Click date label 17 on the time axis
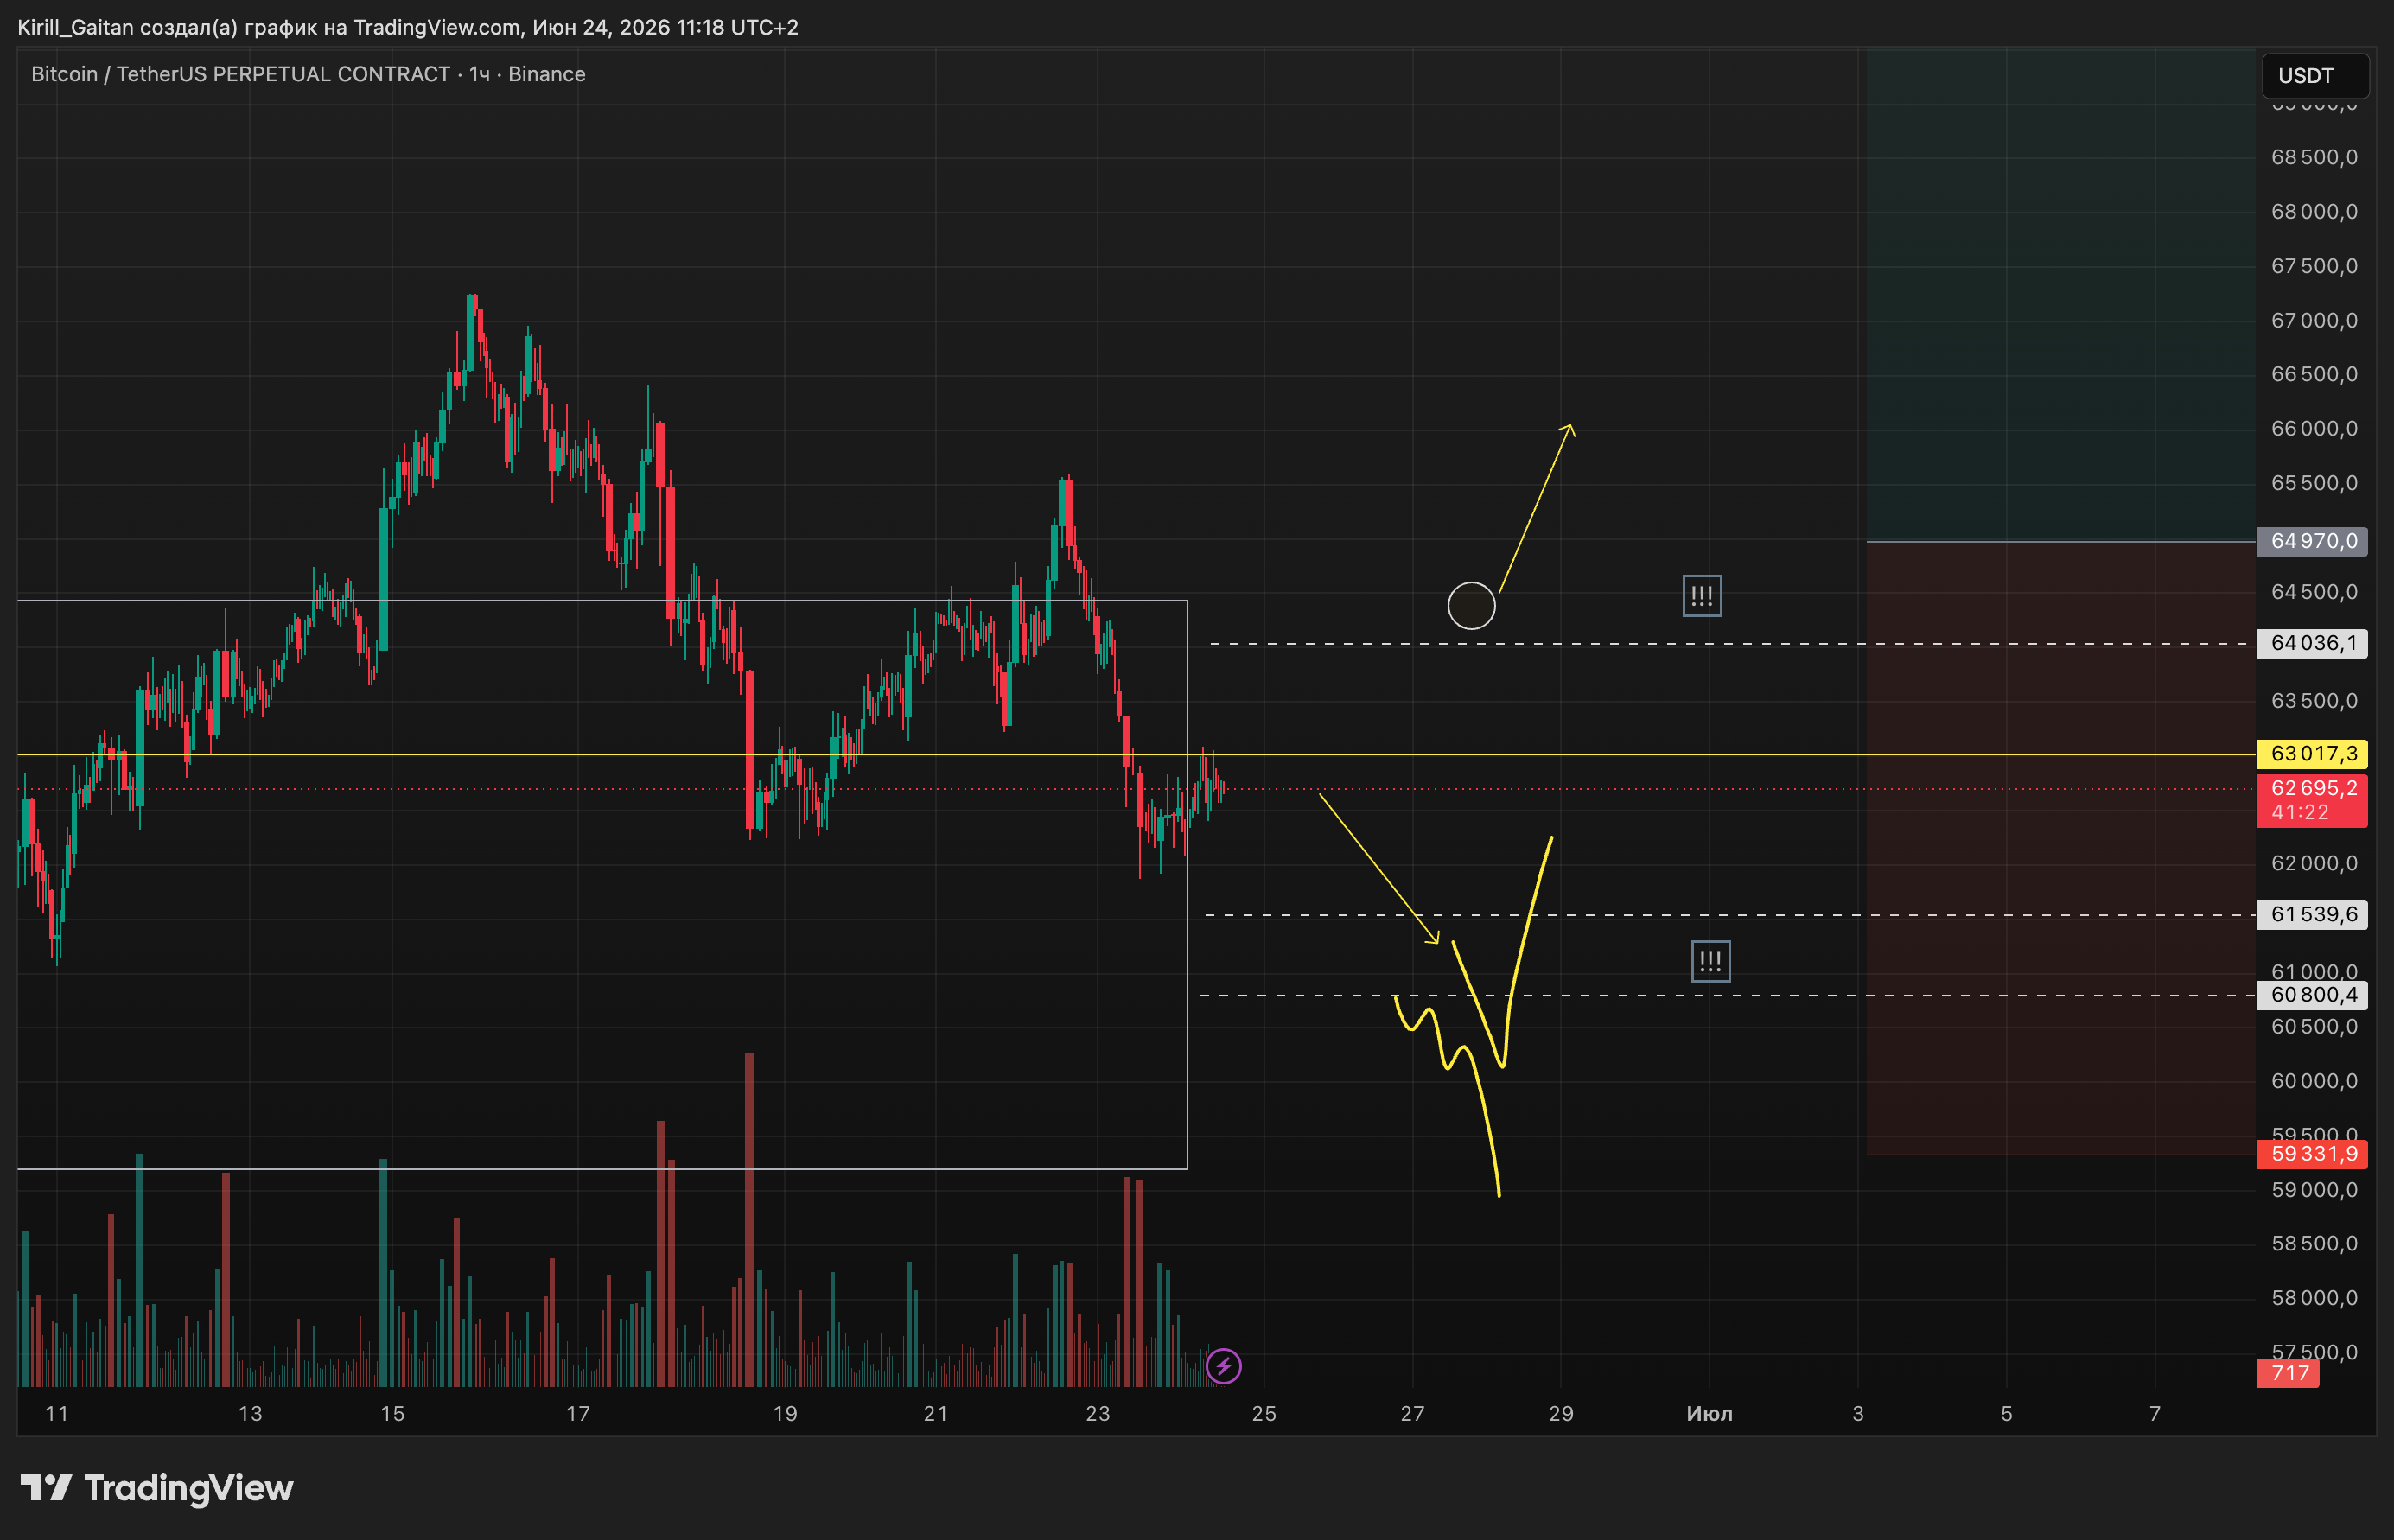 coord(578,1413)
